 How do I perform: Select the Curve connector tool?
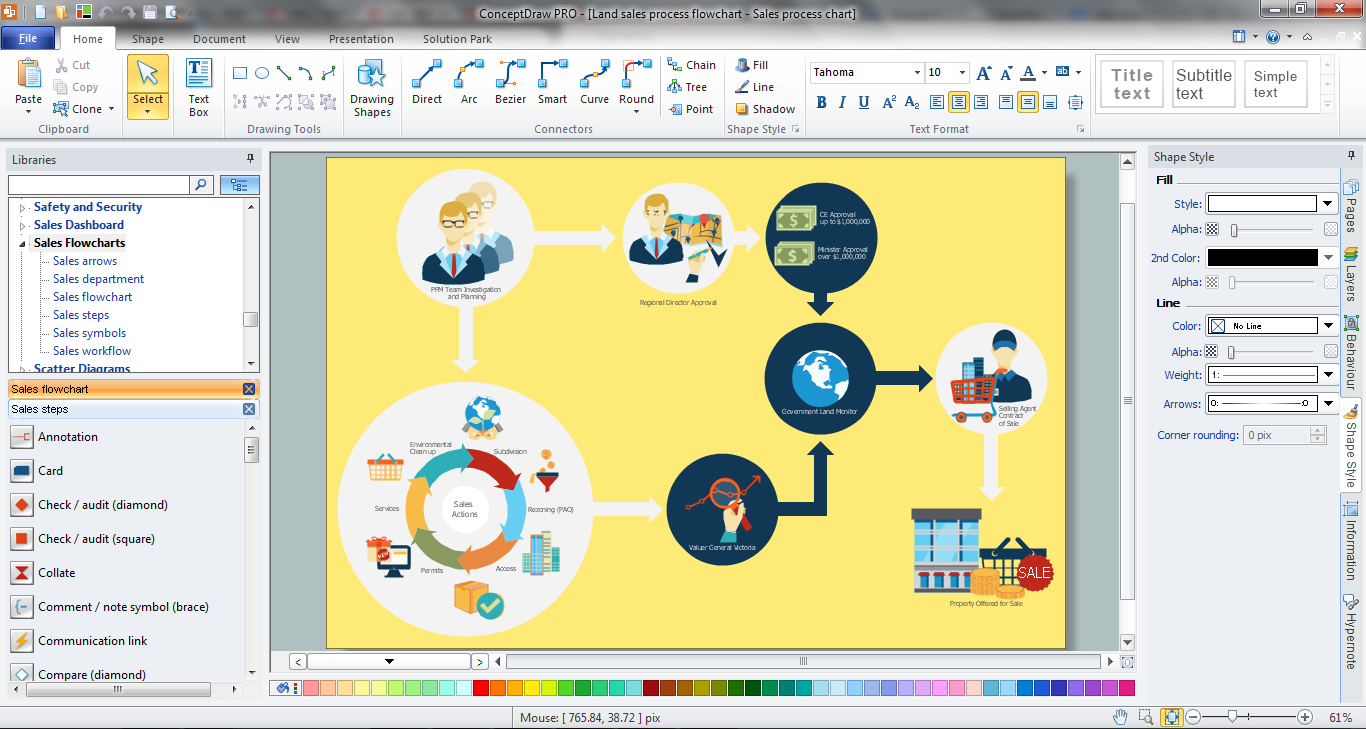click(594, 82)
